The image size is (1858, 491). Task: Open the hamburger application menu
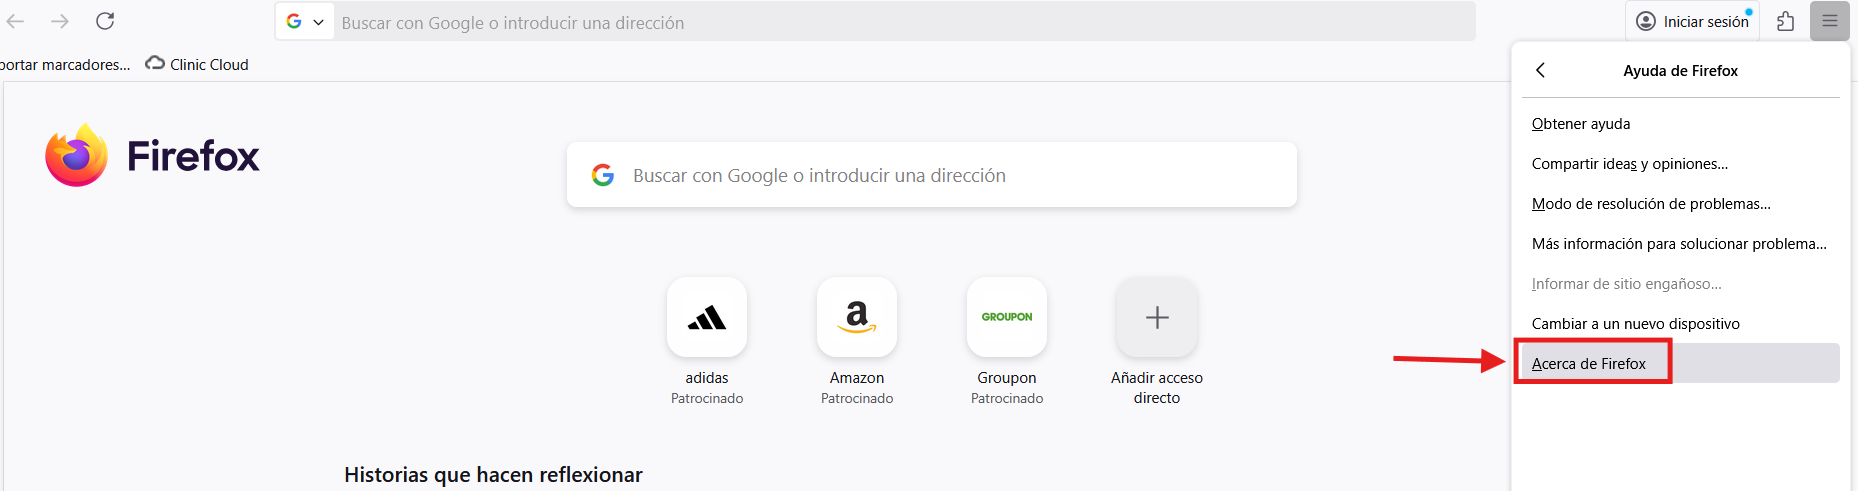1829,21
